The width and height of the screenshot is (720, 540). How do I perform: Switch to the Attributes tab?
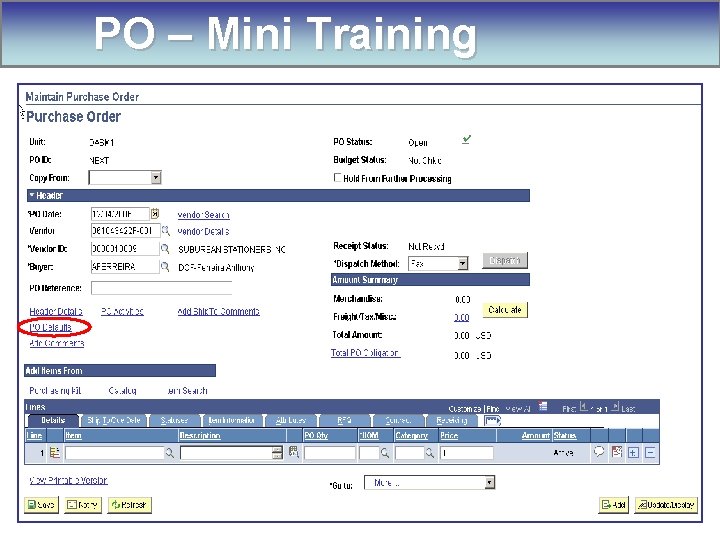coord(291,420)
